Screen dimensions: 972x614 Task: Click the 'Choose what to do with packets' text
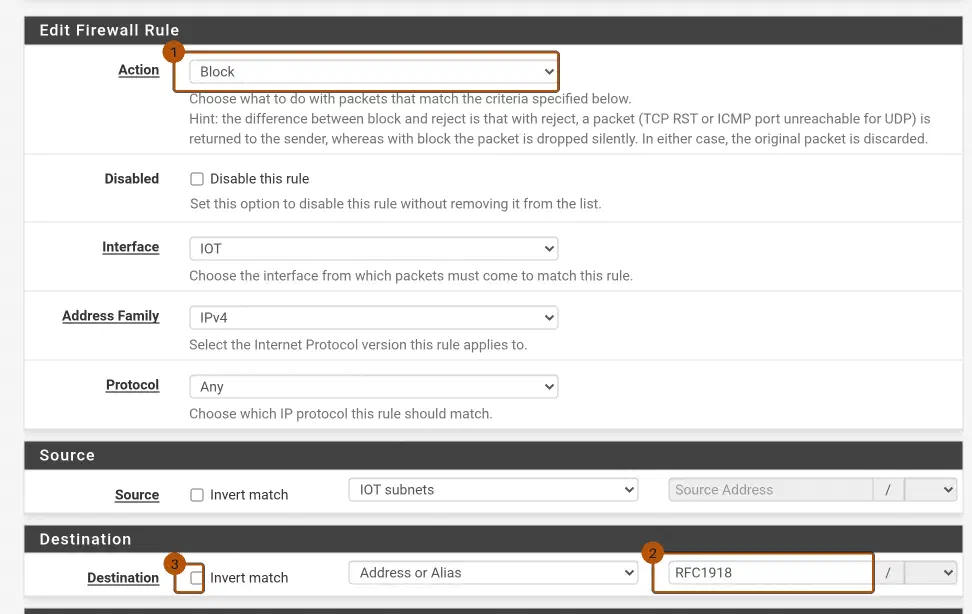[x=410, y=99]
